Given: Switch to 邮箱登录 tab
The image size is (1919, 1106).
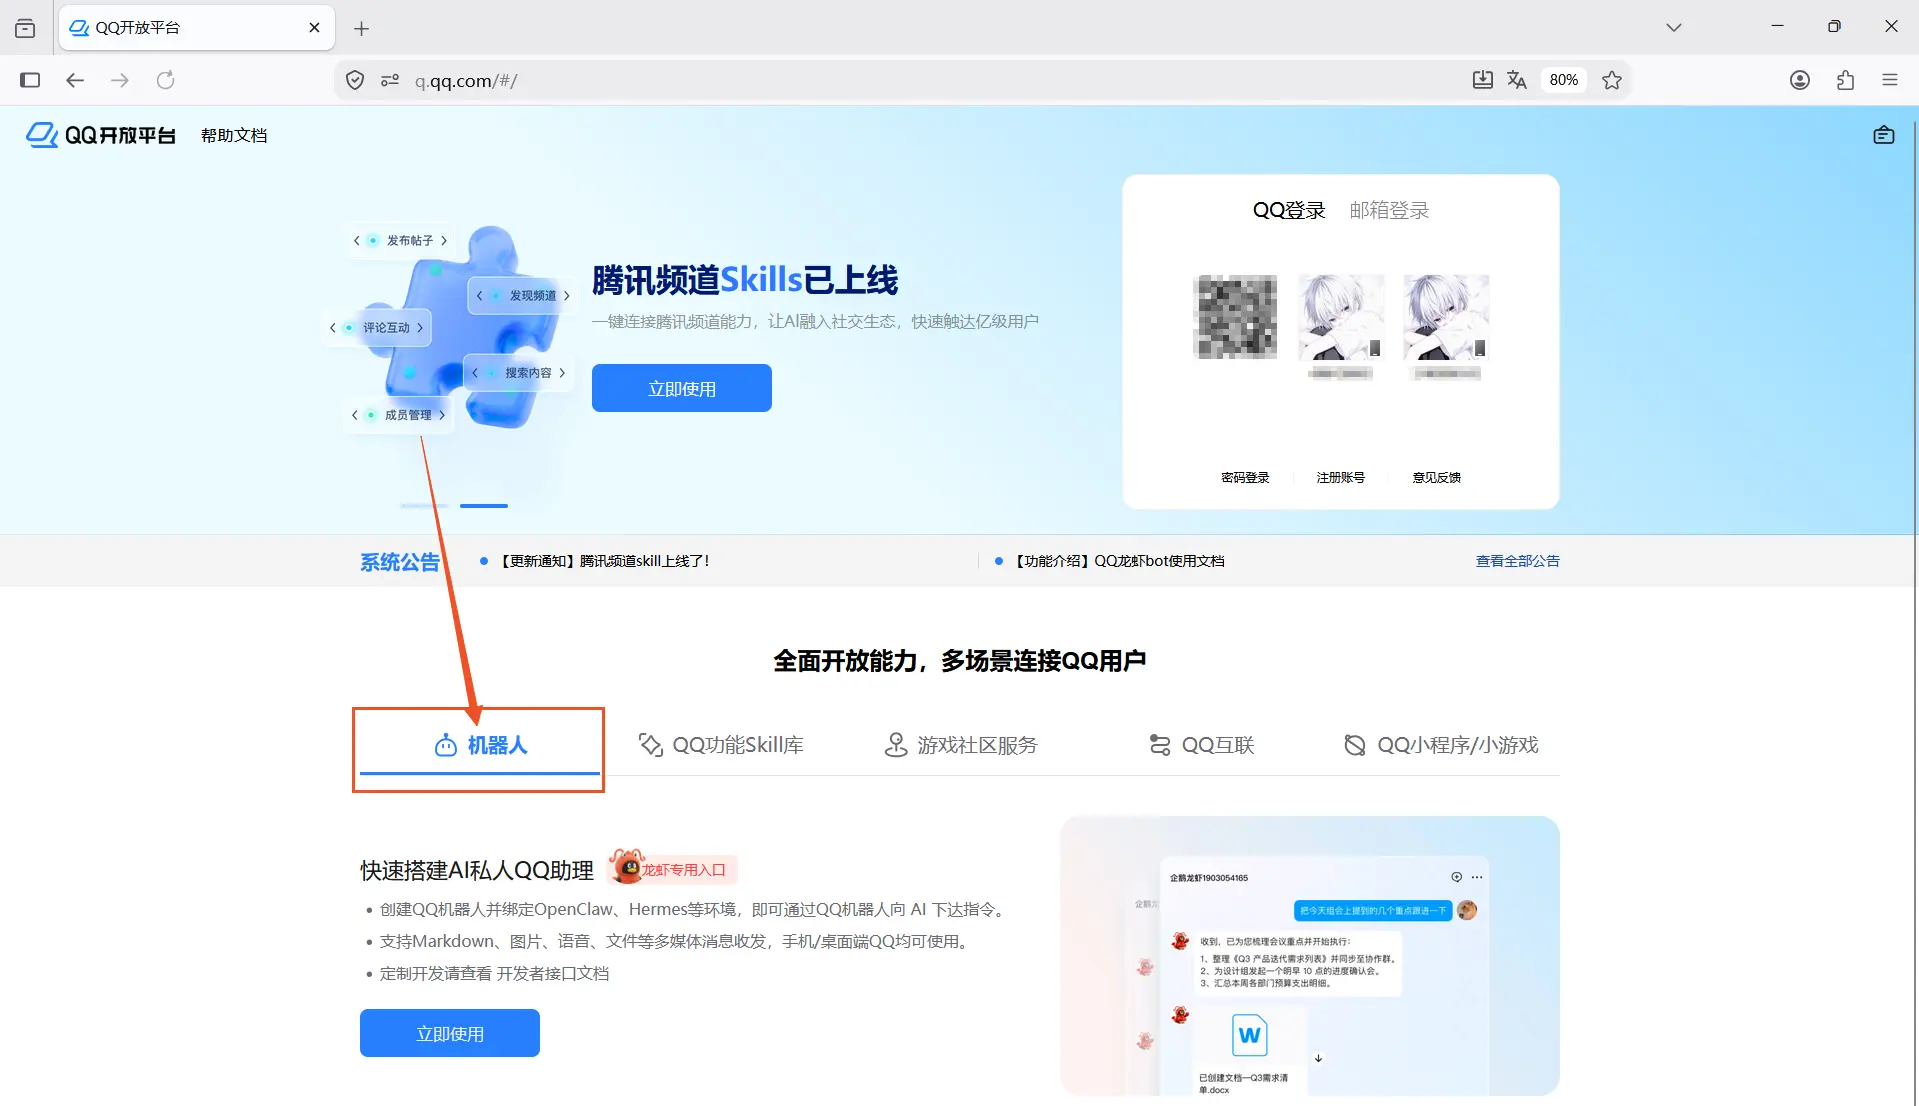Looking at the screenshot, I should click(x=1389, y=210).
